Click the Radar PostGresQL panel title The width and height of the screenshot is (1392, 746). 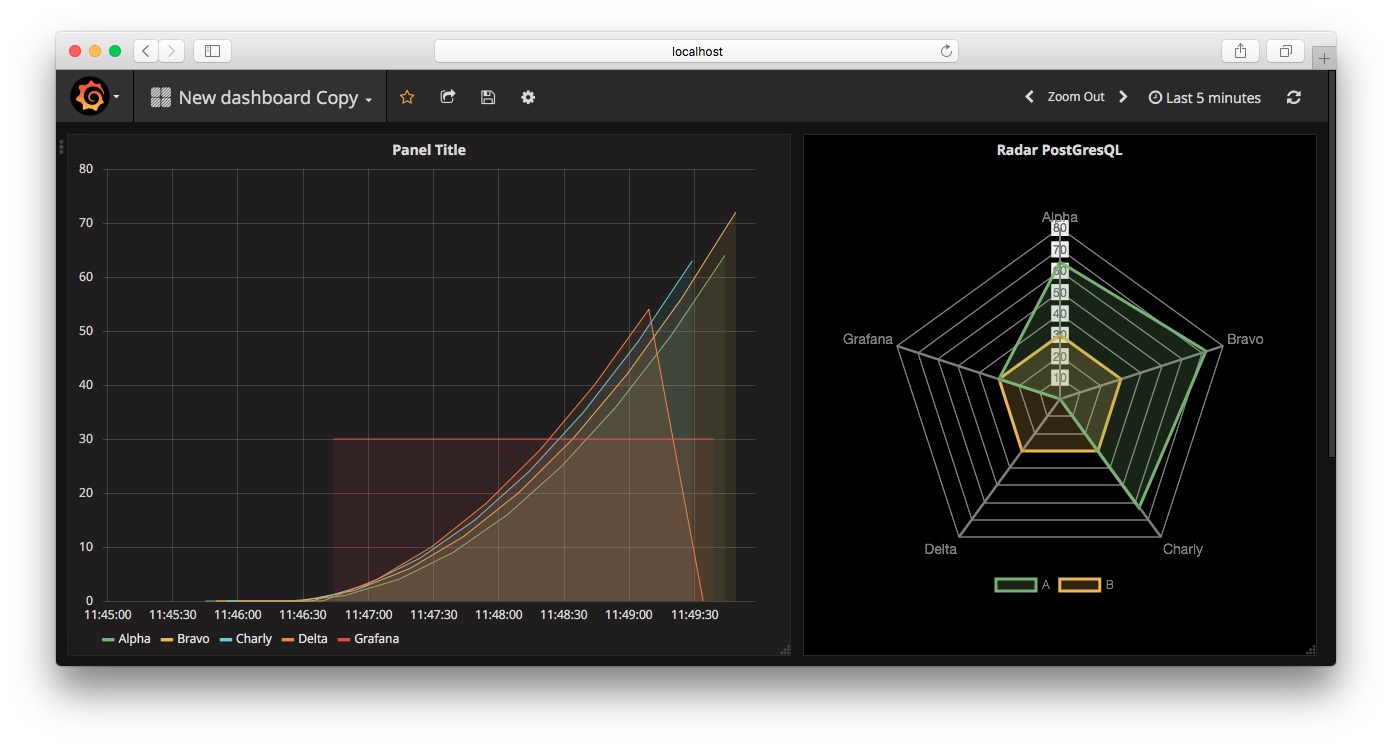(x=1060, y=150)
